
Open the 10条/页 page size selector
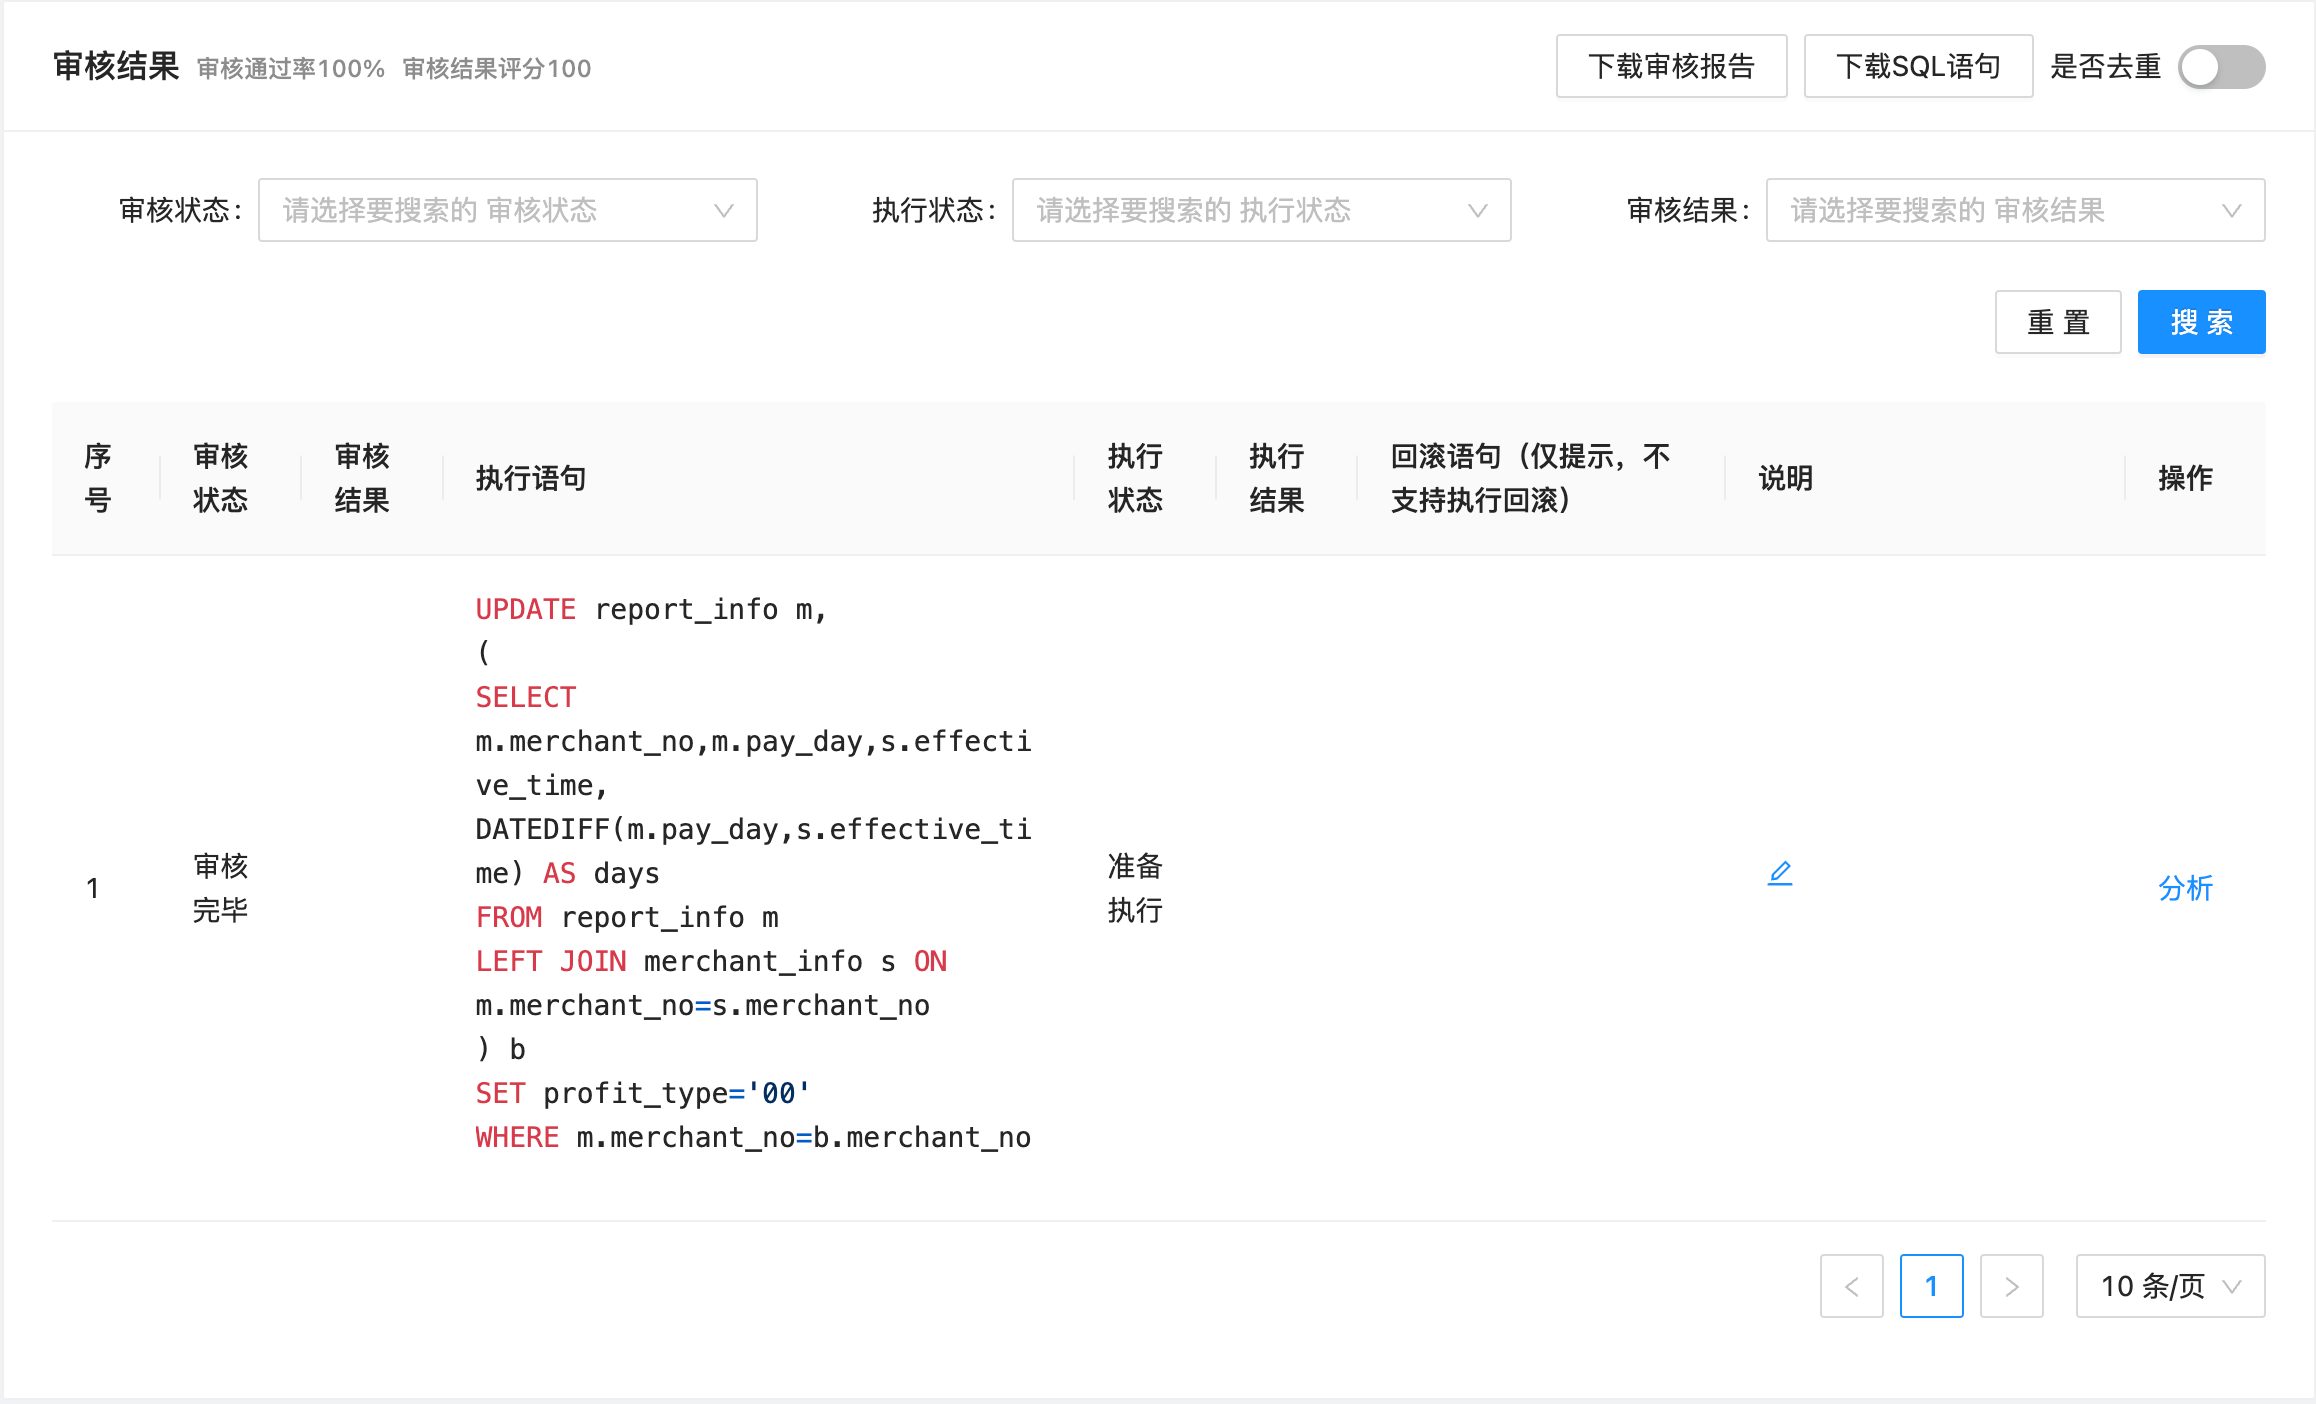click(2169, 1286)
